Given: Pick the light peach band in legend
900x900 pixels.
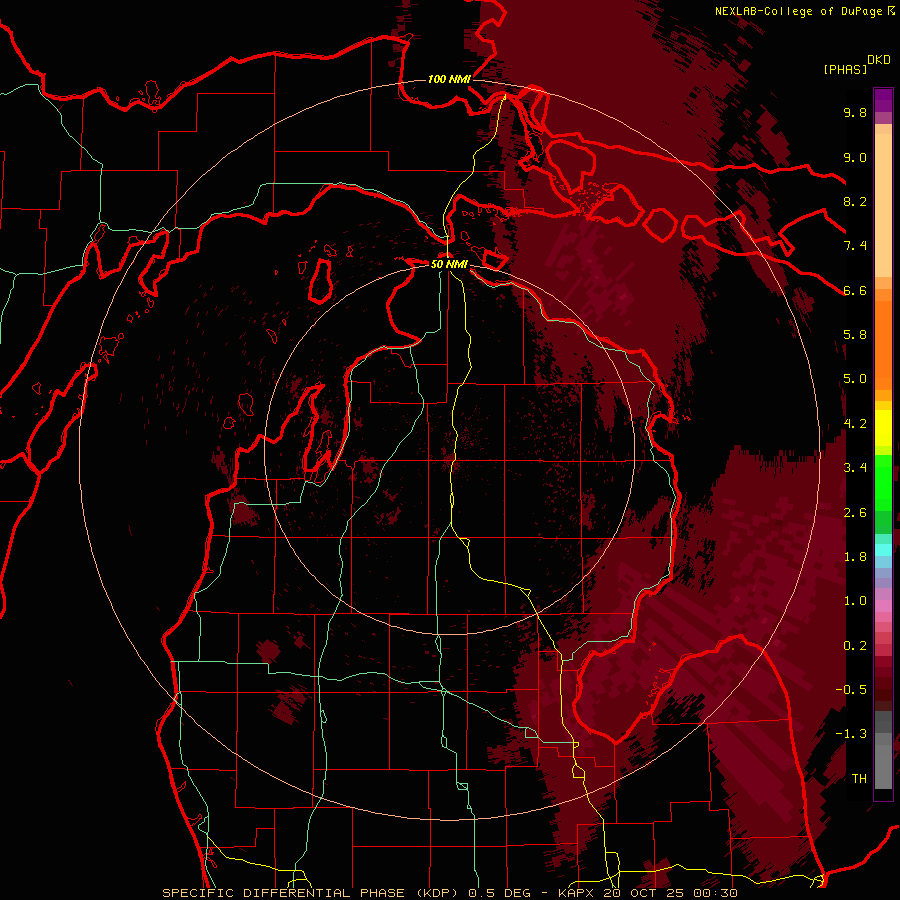Looking at the screenshot, I should [883, 207].
